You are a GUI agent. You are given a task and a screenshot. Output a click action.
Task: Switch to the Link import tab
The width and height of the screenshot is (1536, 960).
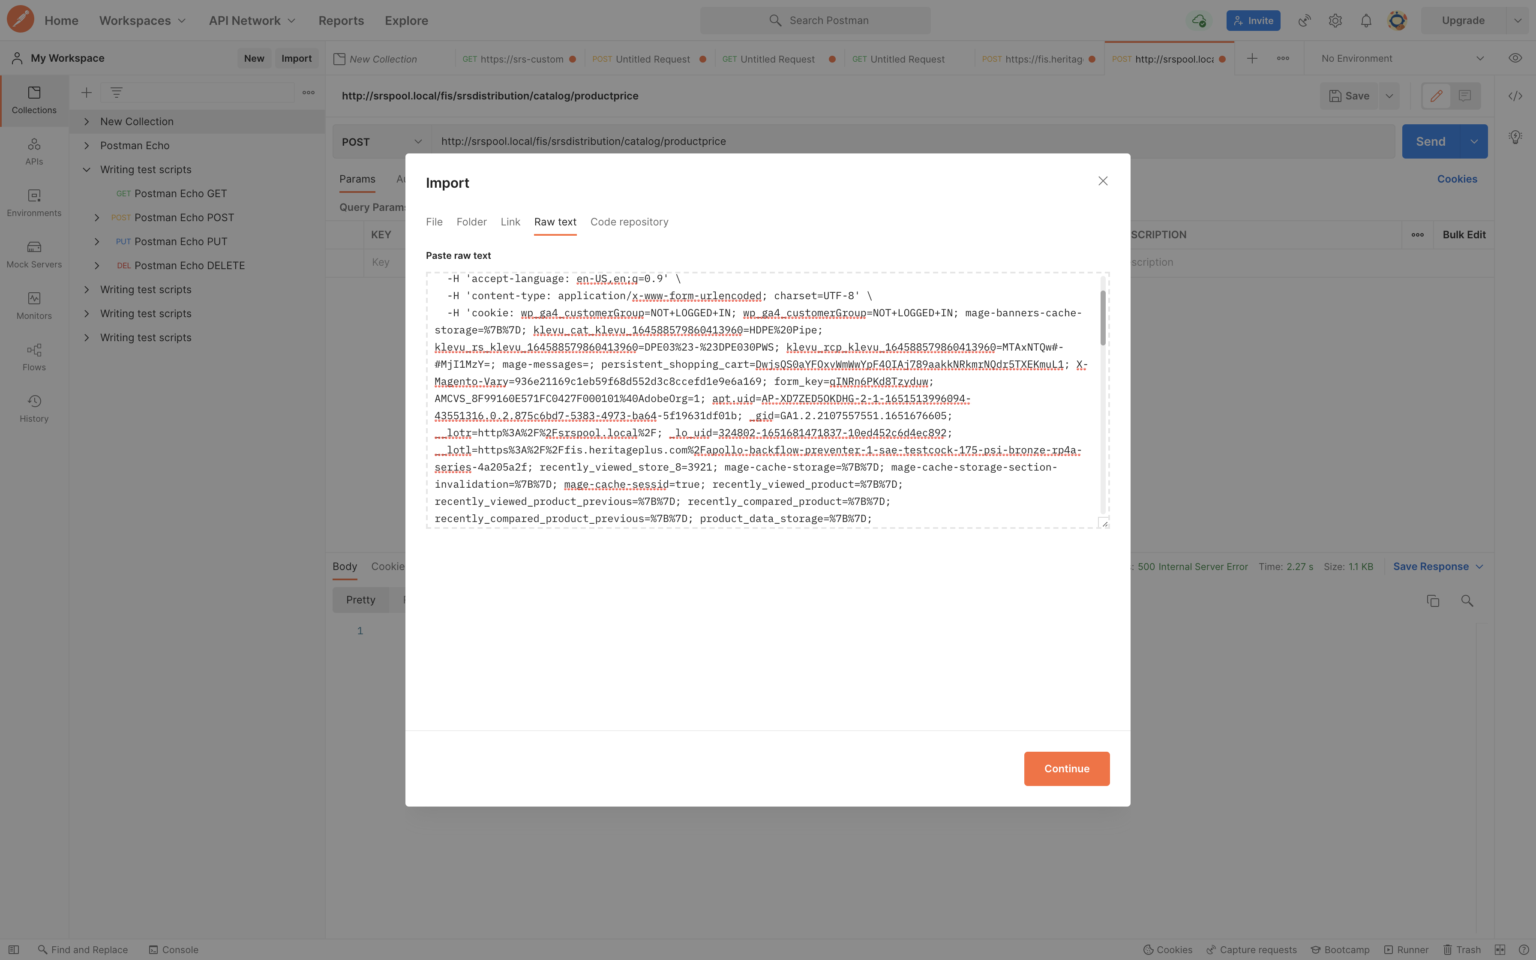(x=510, y=222)
